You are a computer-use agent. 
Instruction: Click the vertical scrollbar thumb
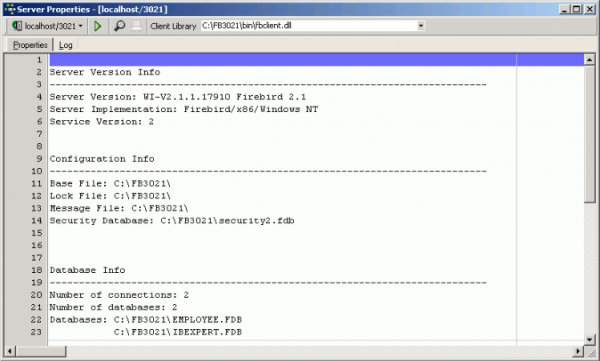point(589,134)
